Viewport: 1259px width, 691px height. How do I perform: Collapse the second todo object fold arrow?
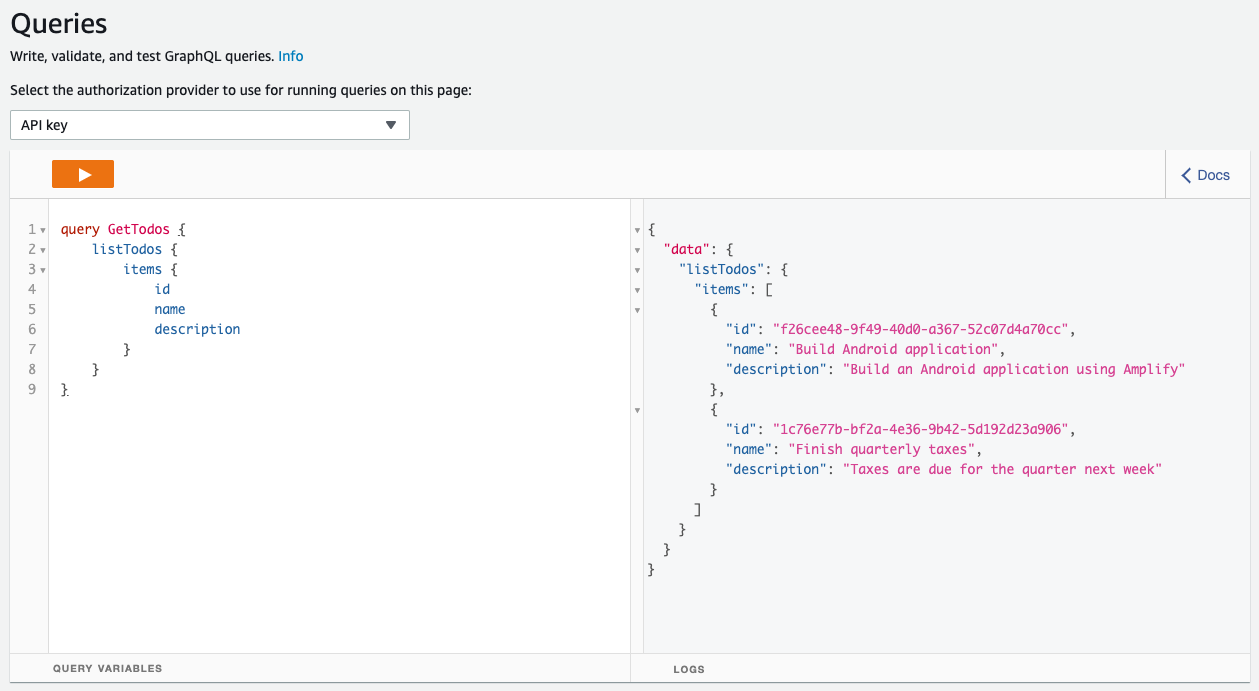pos(638,410)
